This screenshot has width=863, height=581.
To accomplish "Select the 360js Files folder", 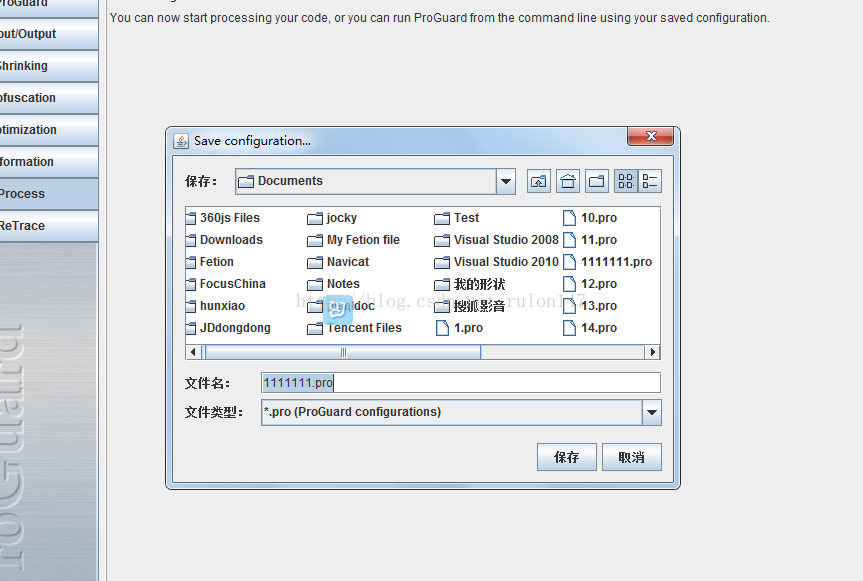I will (223, 218).
